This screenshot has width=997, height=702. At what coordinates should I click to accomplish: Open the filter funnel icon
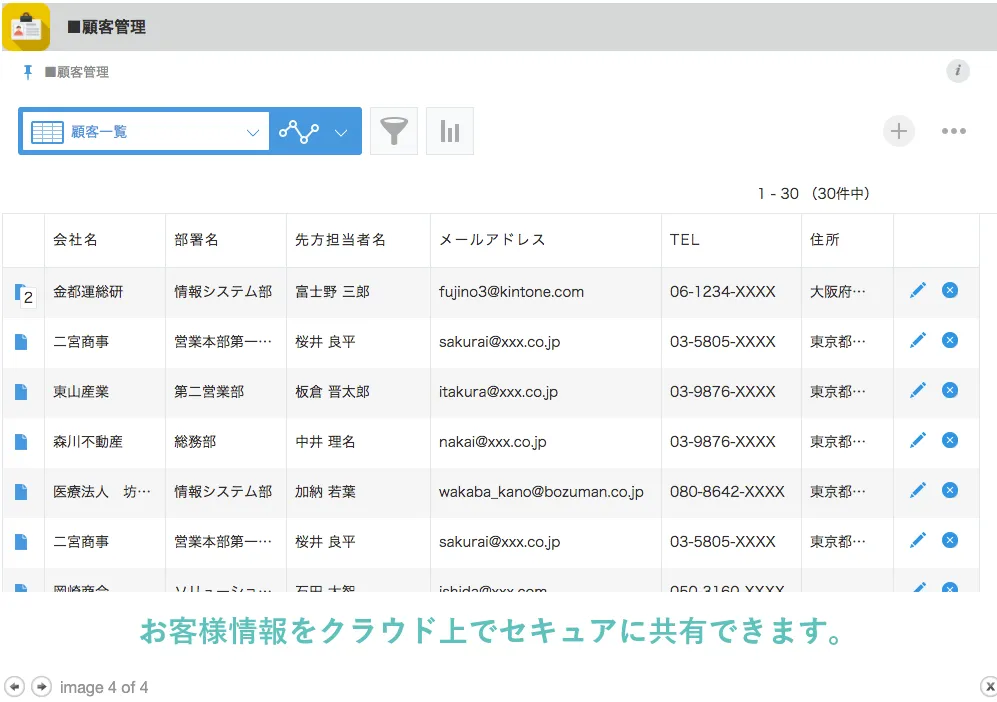pyautogui.click(x=394, y=131)
